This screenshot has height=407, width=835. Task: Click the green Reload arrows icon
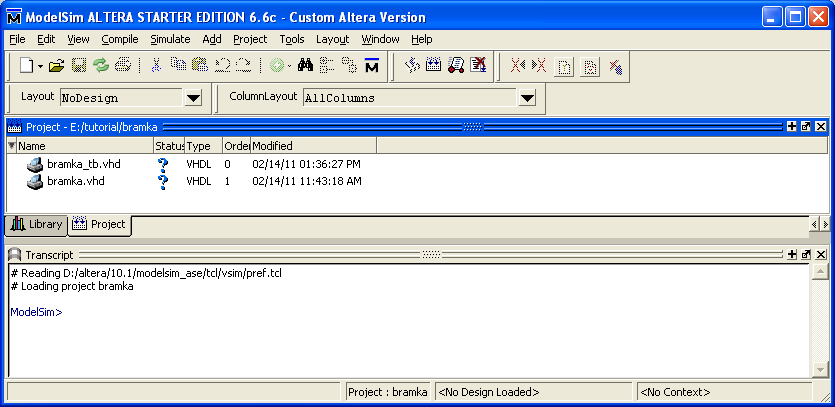(101, 66)
